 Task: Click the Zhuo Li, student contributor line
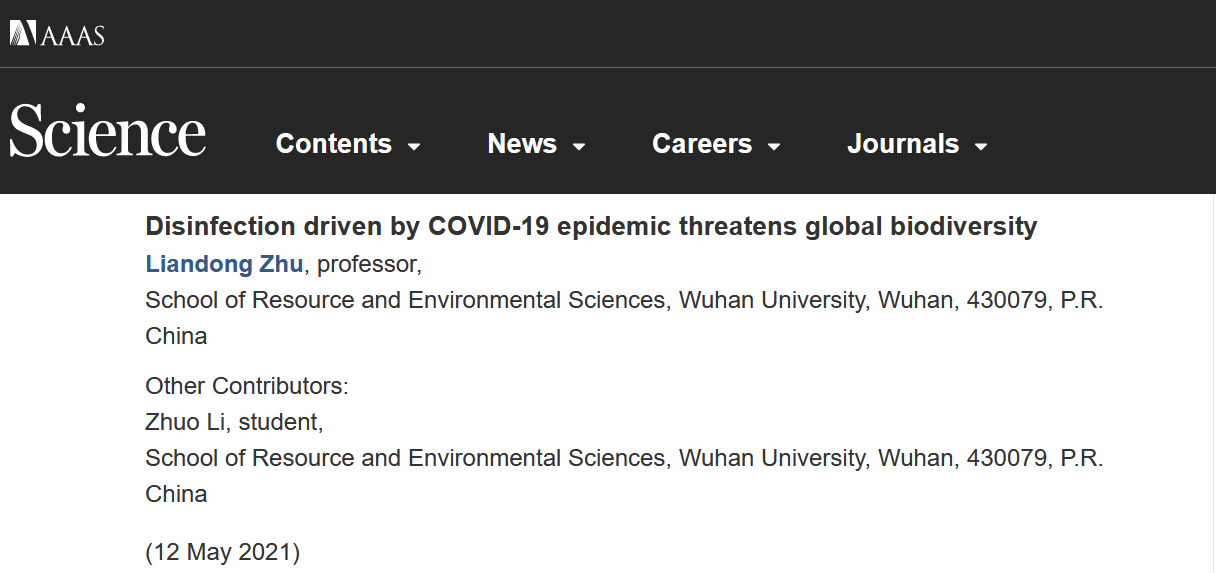[x=234, y=422]
